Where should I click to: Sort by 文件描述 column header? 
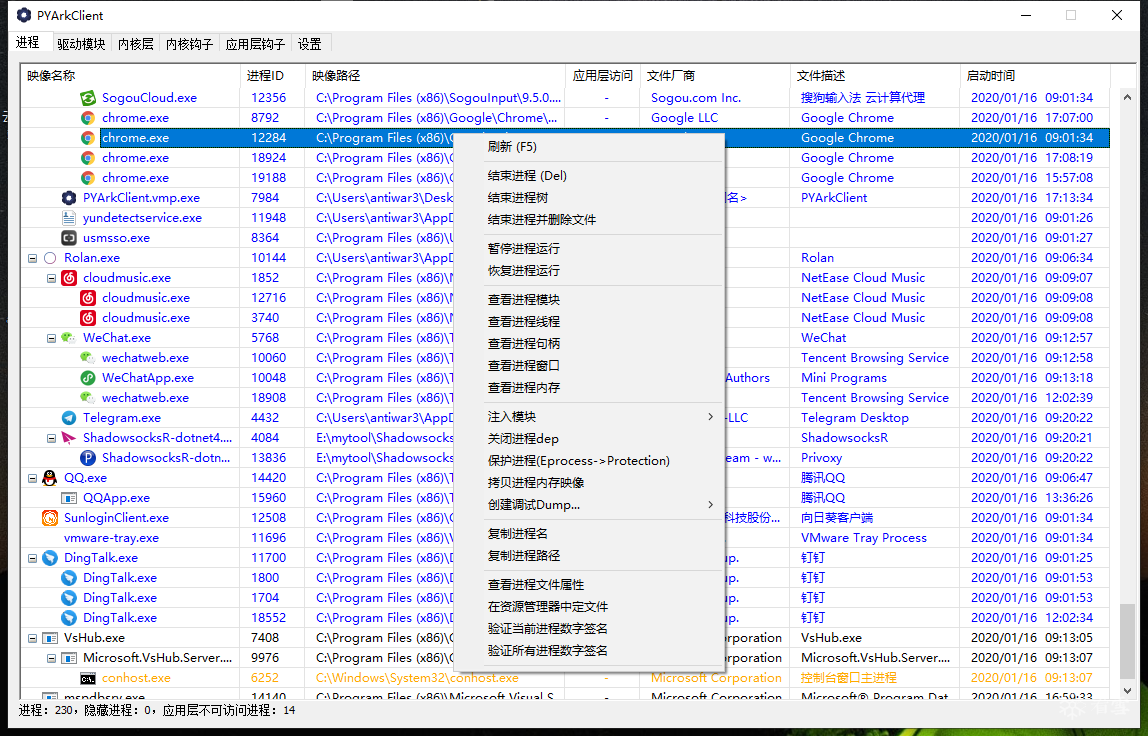coord(874,75)
